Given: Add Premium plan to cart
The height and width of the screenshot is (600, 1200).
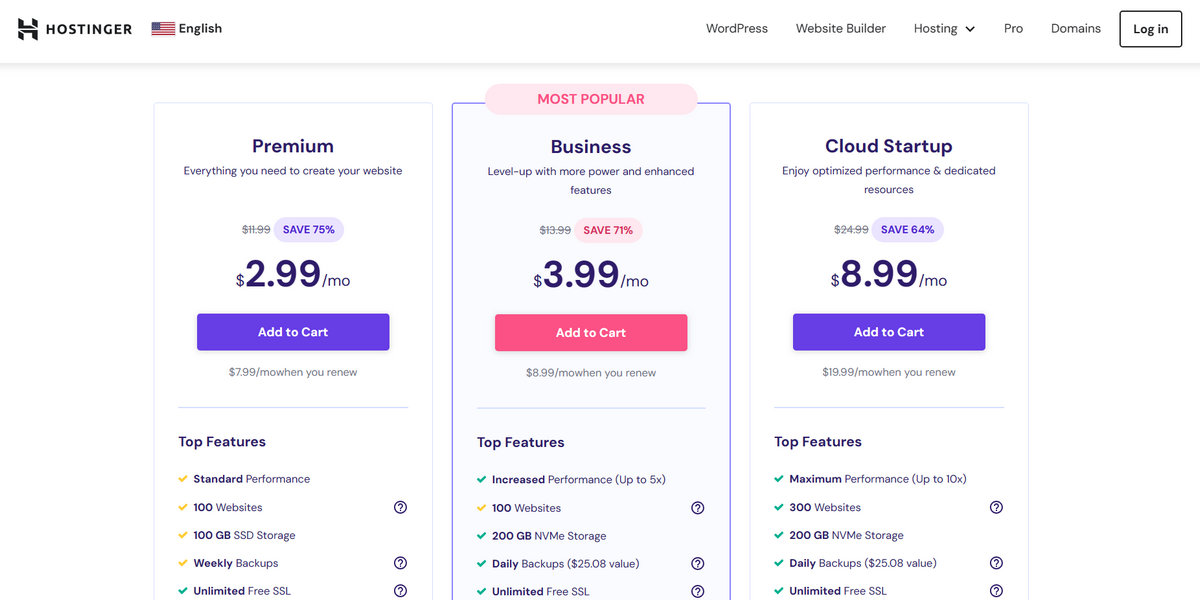Looking at the screenshot, I should tap(293, 332).
